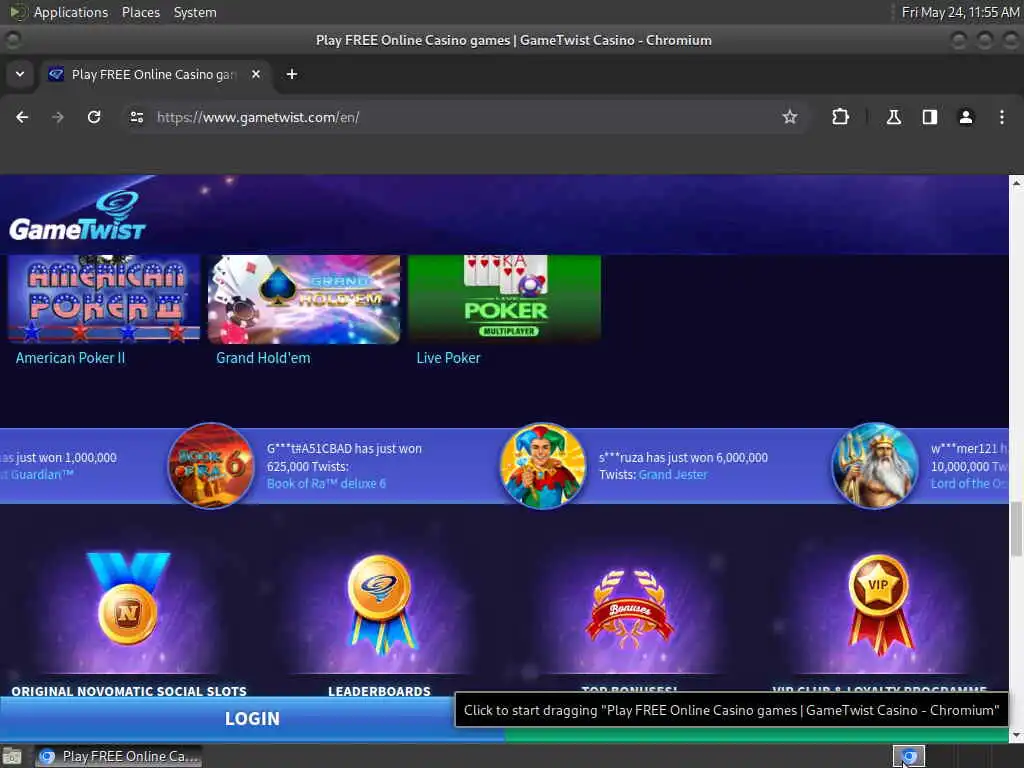Click the VIP star medal icon

pos(879,604)
